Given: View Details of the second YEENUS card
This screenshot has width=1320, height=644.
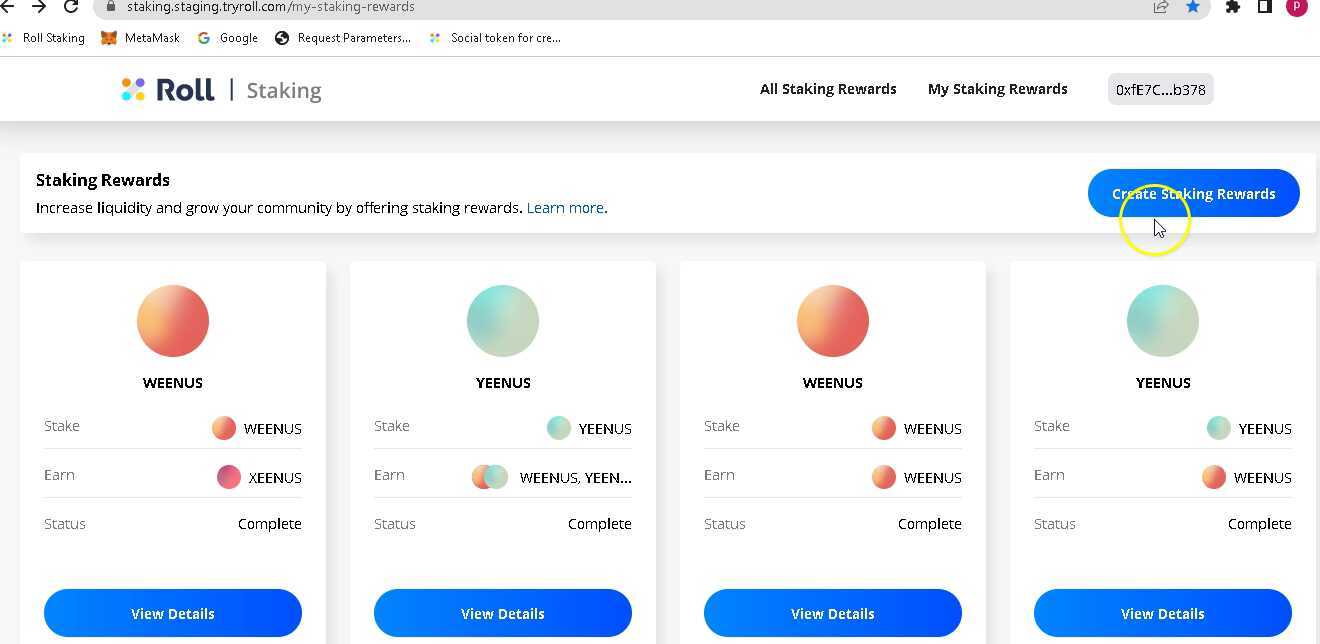Looking at the screenshot, I should pos(1162,613).
